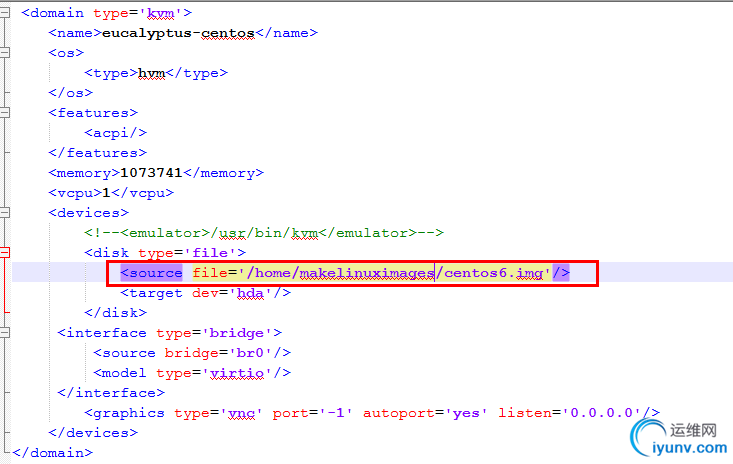Click the model type='virtio' line

[192, 373]
